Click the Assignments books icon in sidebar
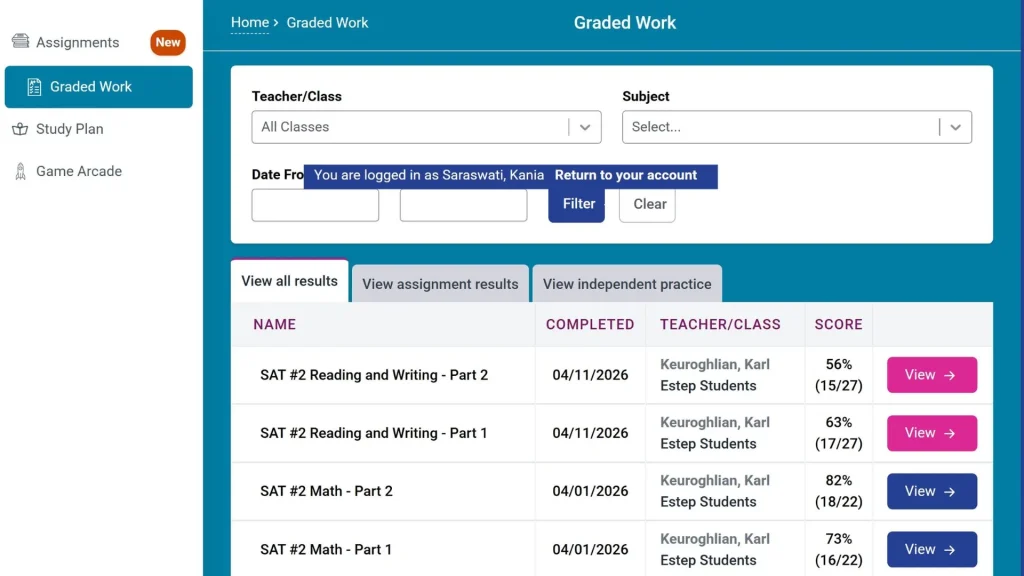 20,41
